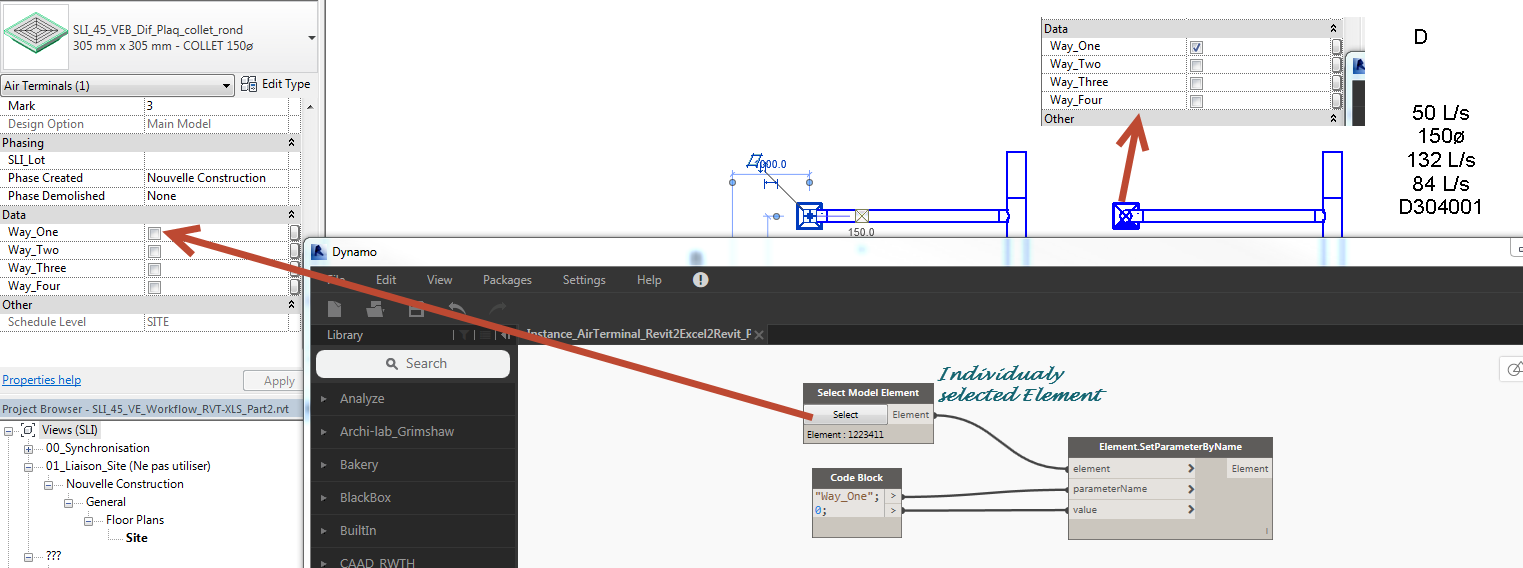Create a new Dynamo file via toolbar icon
The width and height of the screenshot is (1523, 568).
point(336,309)
